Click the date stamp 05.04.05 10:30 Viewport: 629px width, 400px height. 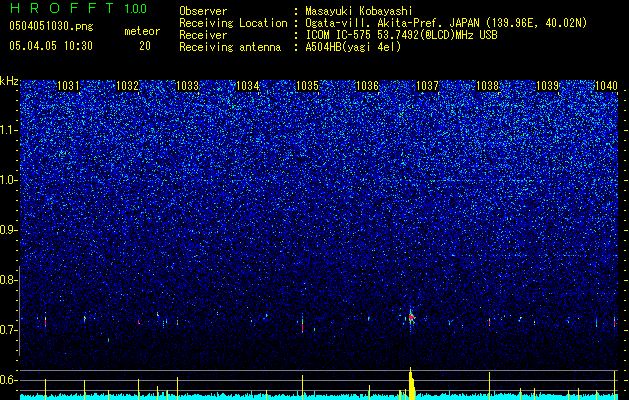51,46
